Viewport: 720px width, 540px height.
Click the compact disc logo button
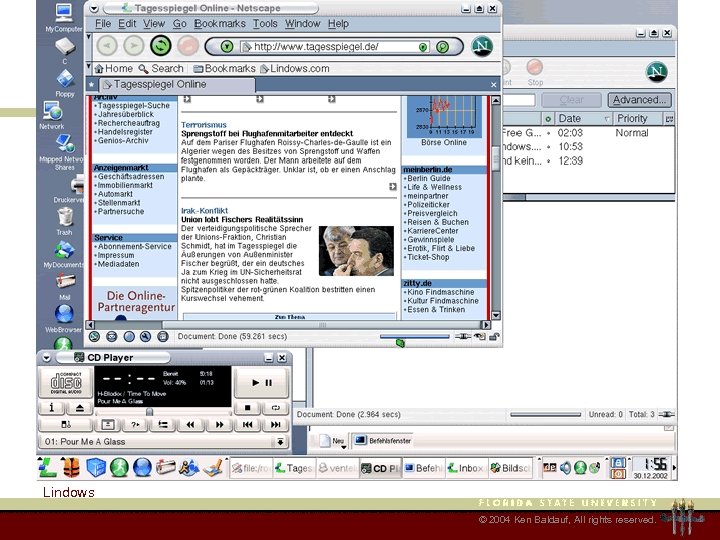(x=66, y=382)
